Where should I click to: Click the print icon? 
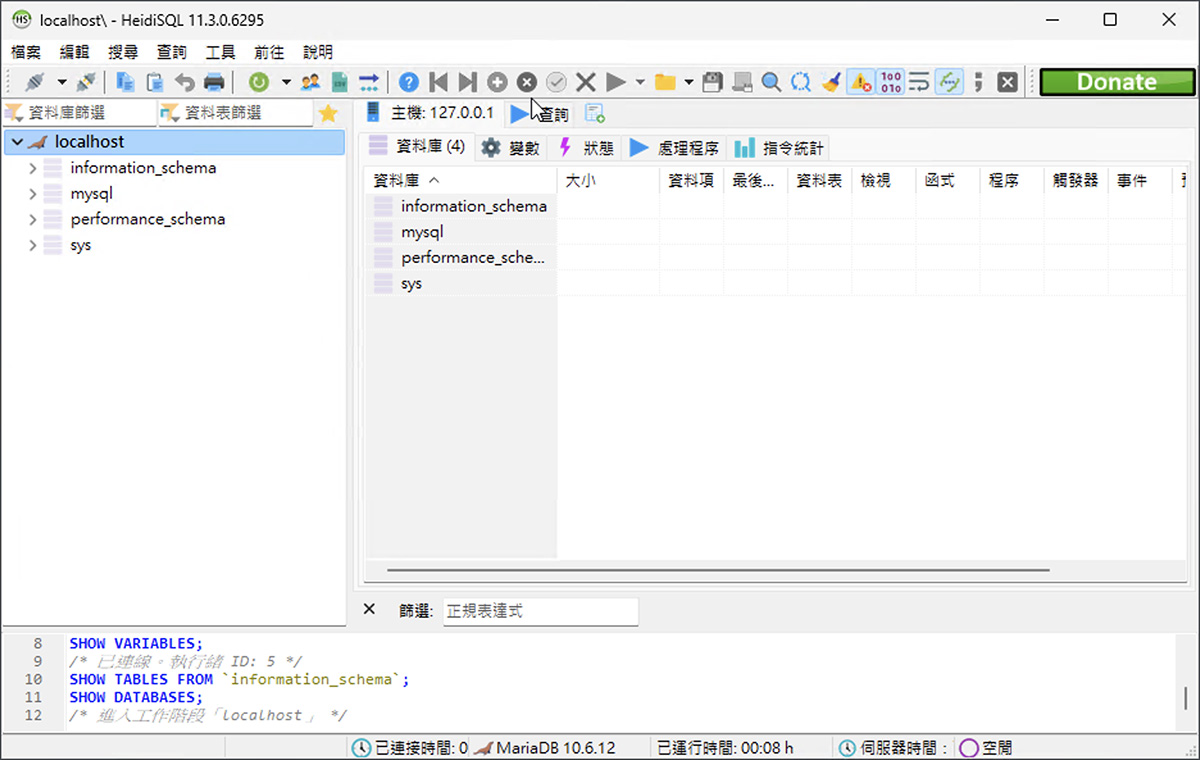214,82
